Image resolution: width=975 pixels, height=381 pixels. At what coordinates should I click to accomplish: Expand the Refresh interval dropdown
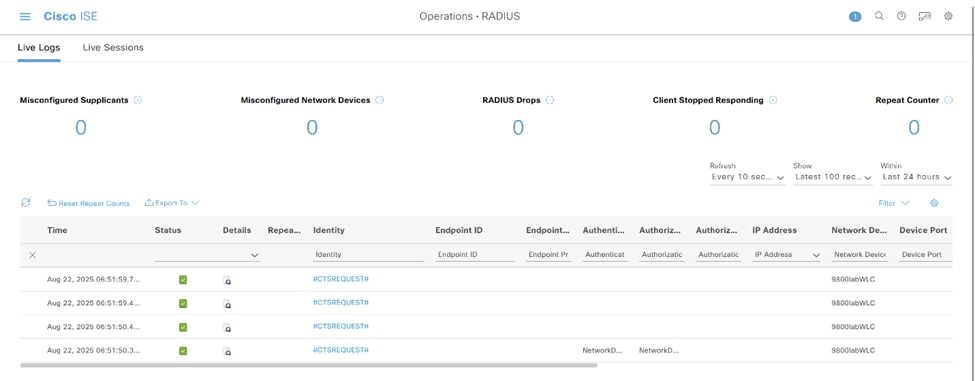click(x=747, y=177)
